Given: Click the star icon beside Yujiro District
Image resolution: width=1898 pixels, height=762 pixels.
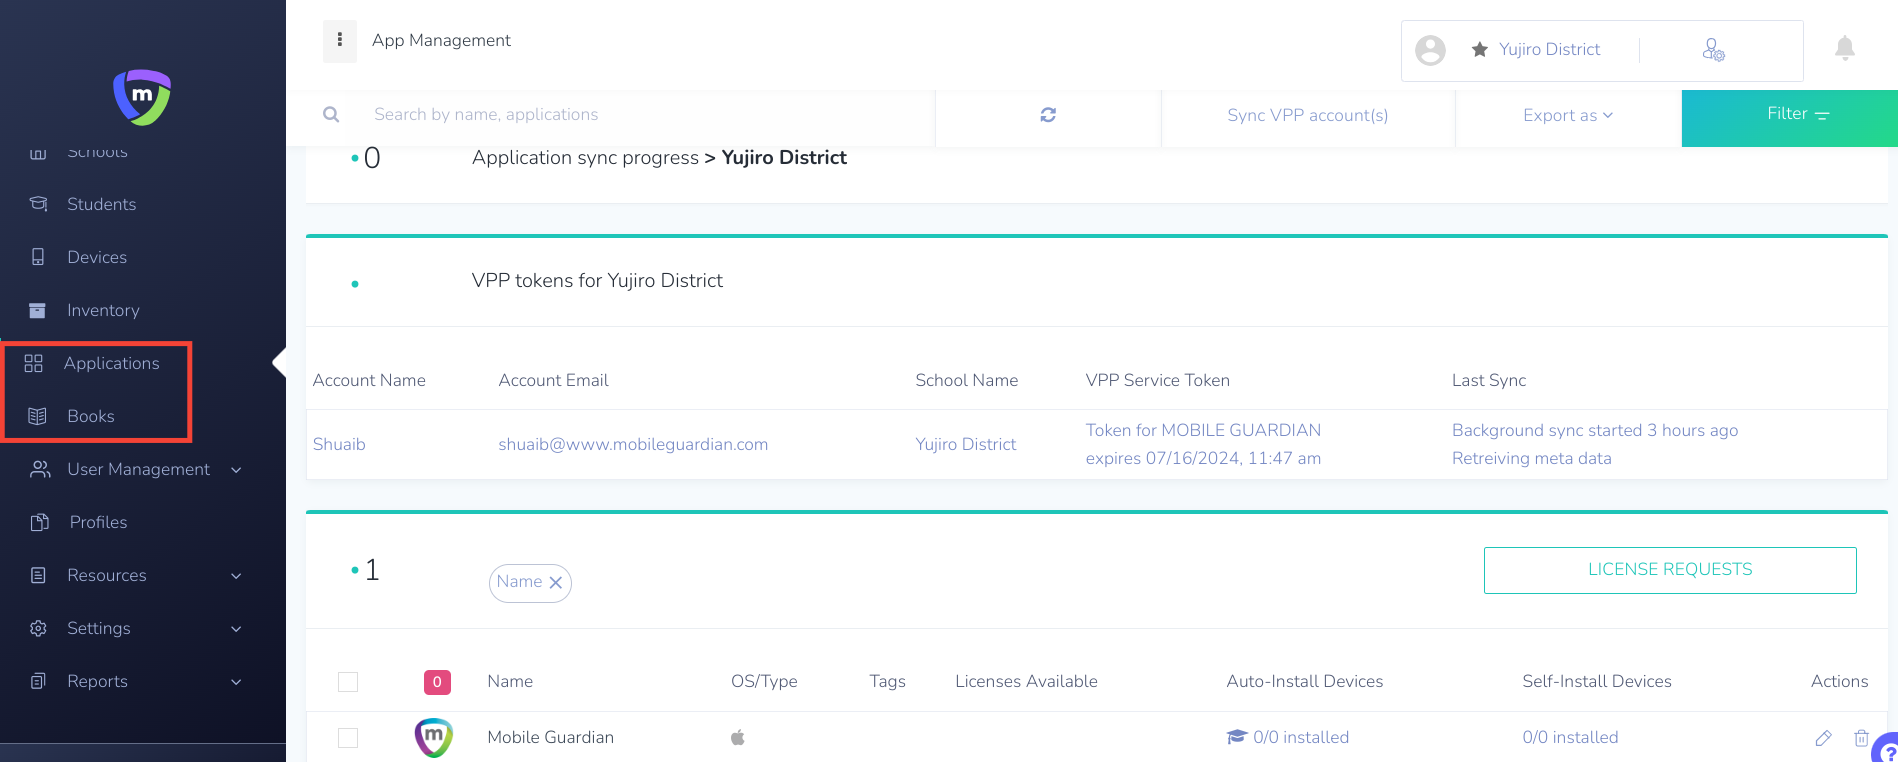Looking at the screenshot, I should click(1480, 49).
